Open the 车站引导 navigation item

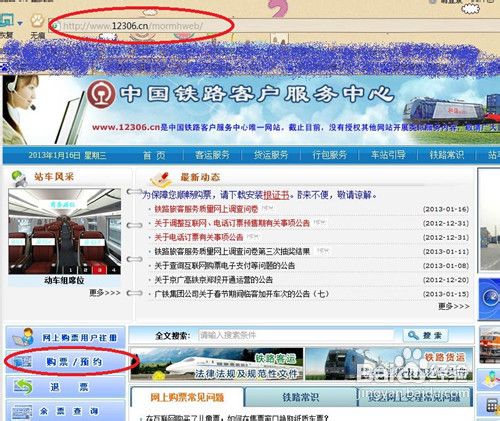388,155
